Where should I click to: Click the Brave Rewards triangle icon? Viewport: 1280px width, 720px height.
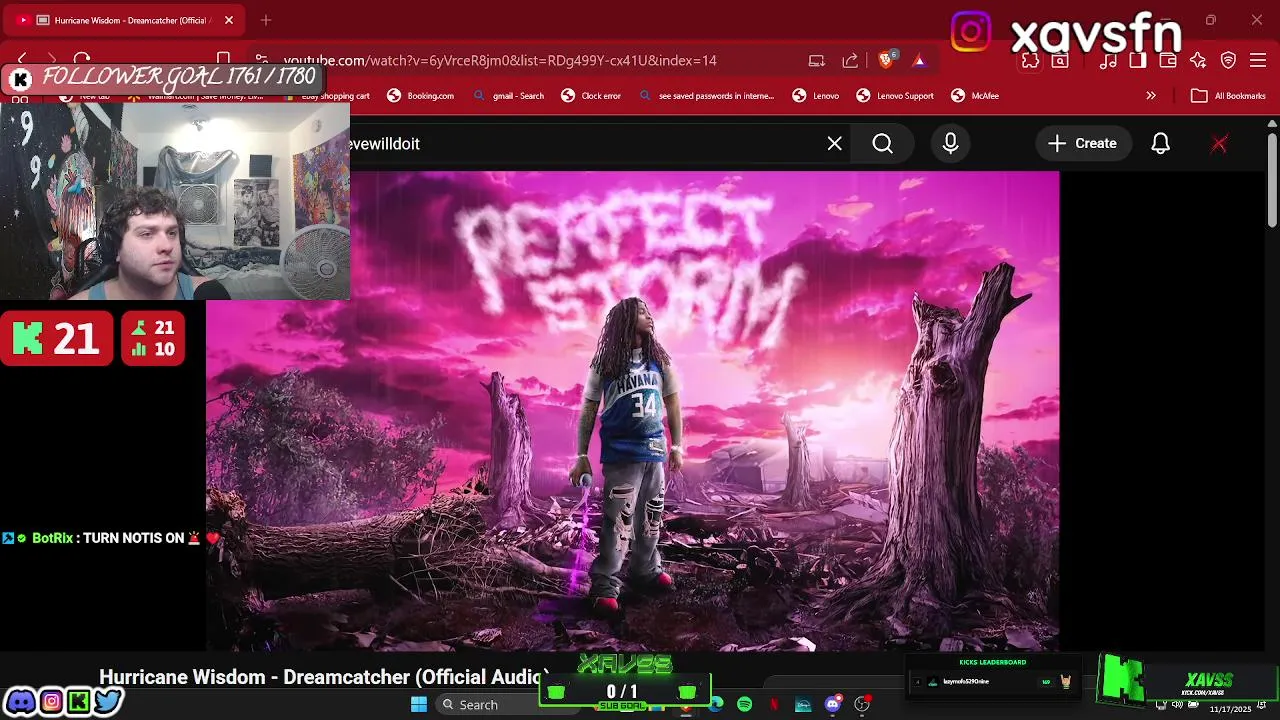[919, 60]
